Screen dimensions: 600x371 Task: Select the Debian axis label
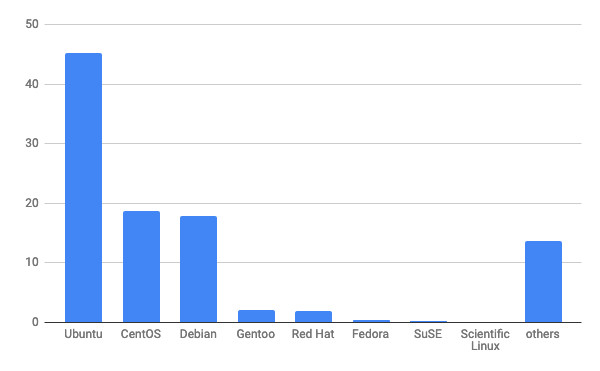tap(198, 334)
